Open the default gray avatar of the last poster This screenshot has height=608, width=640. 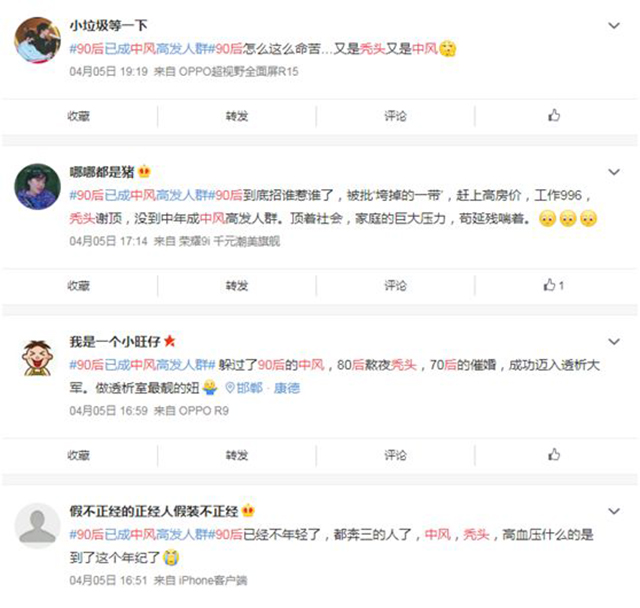(38, 526)
